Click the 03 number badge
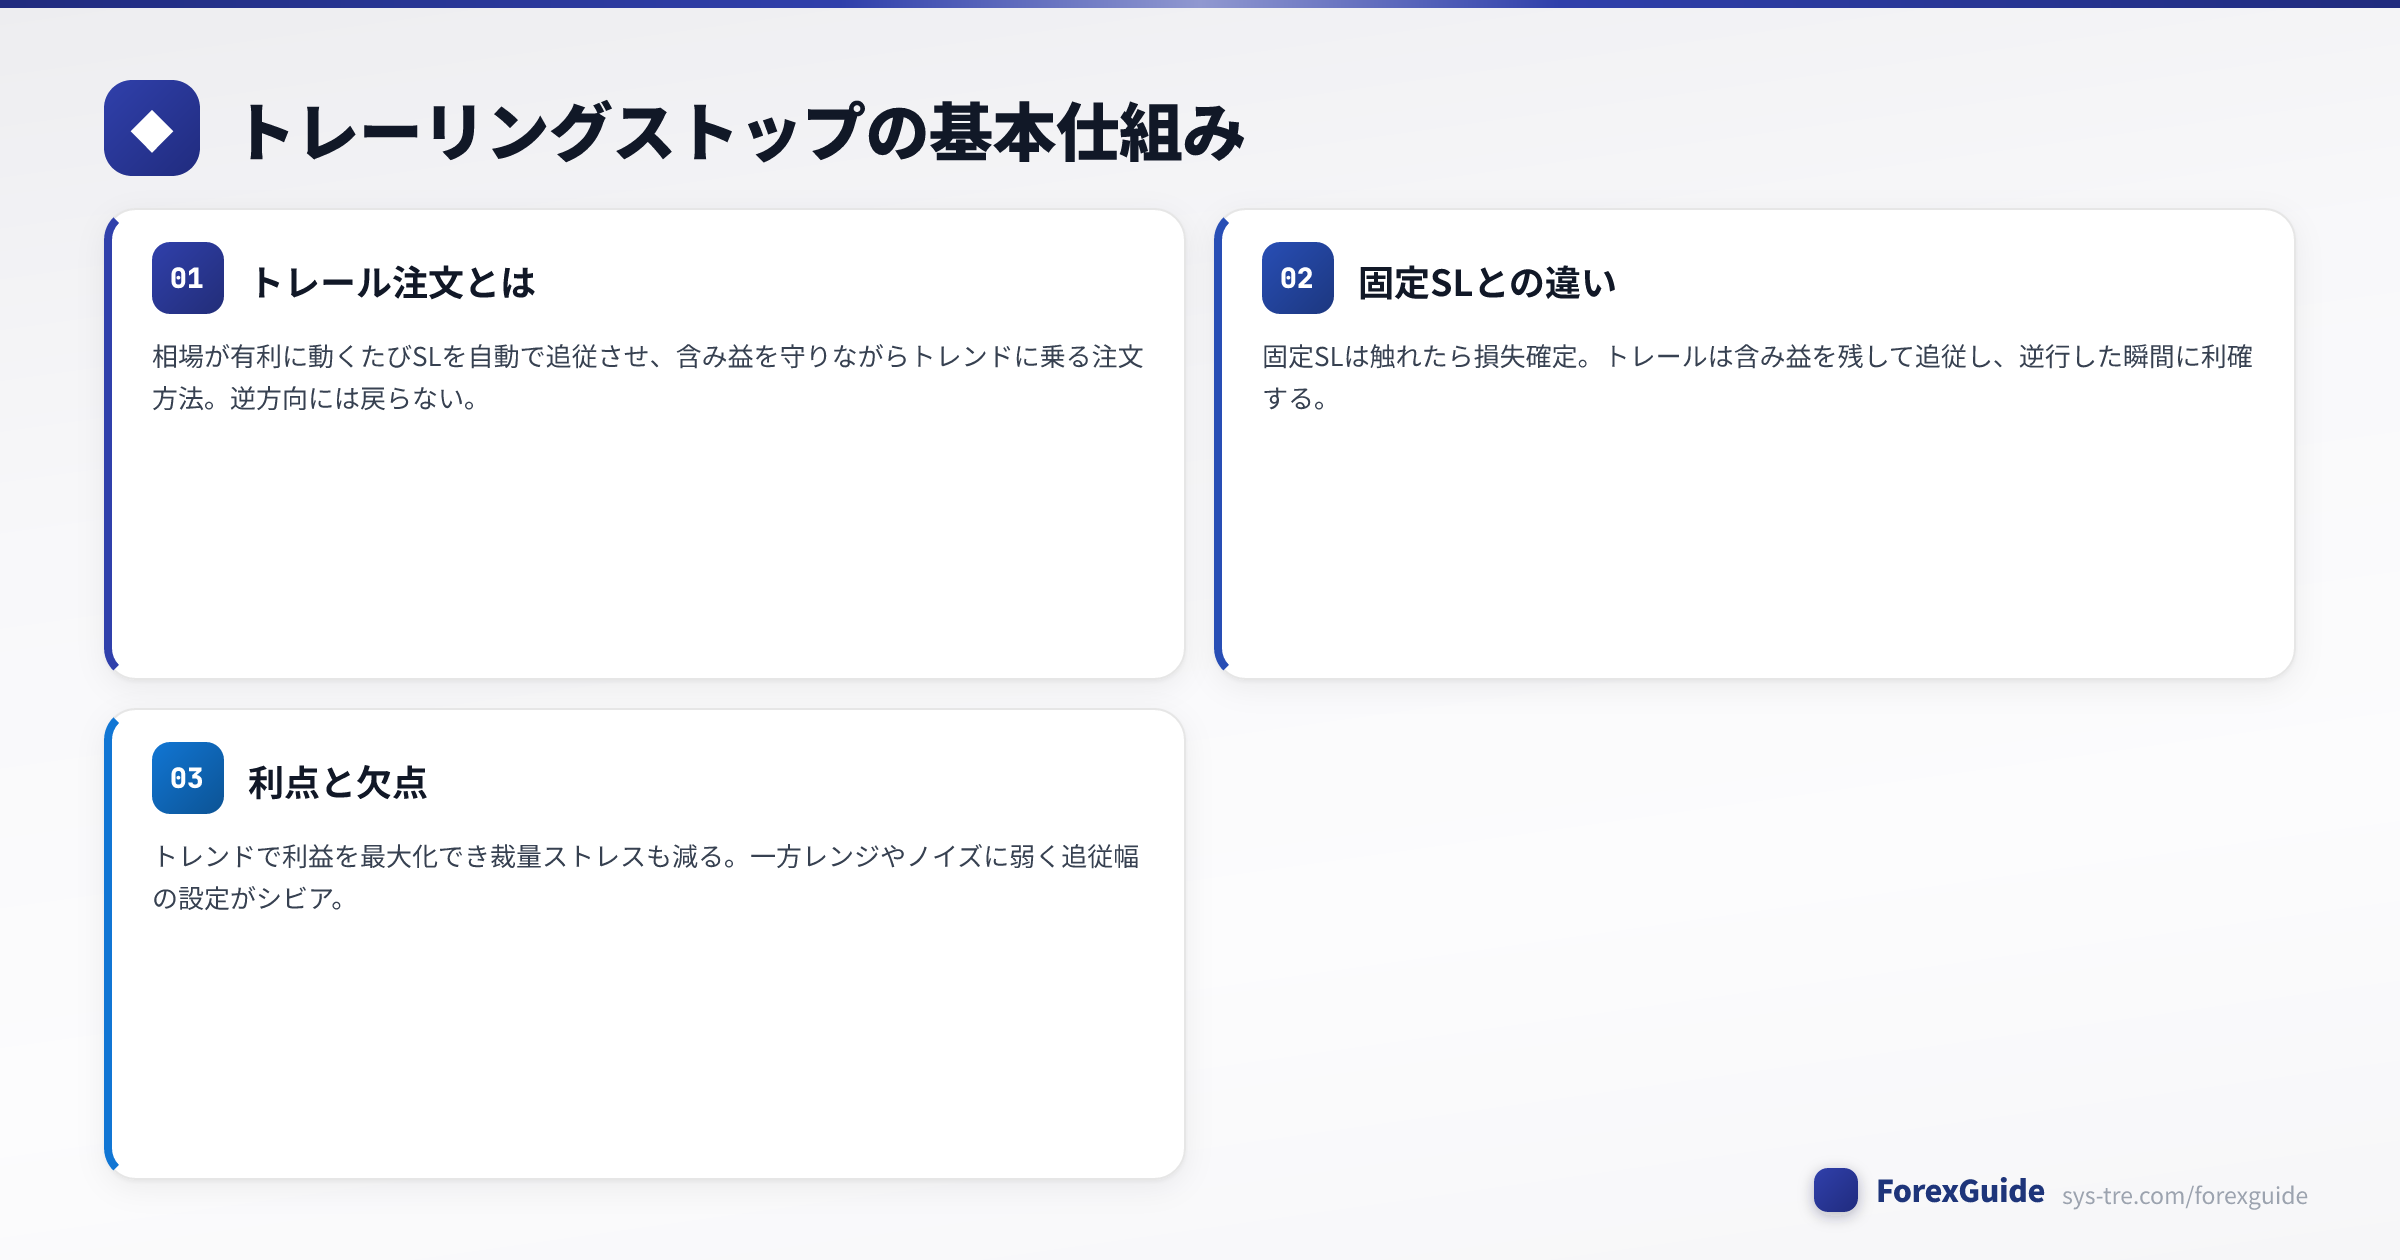This screenshot has width=2400, height=1260. coord(188,778)
